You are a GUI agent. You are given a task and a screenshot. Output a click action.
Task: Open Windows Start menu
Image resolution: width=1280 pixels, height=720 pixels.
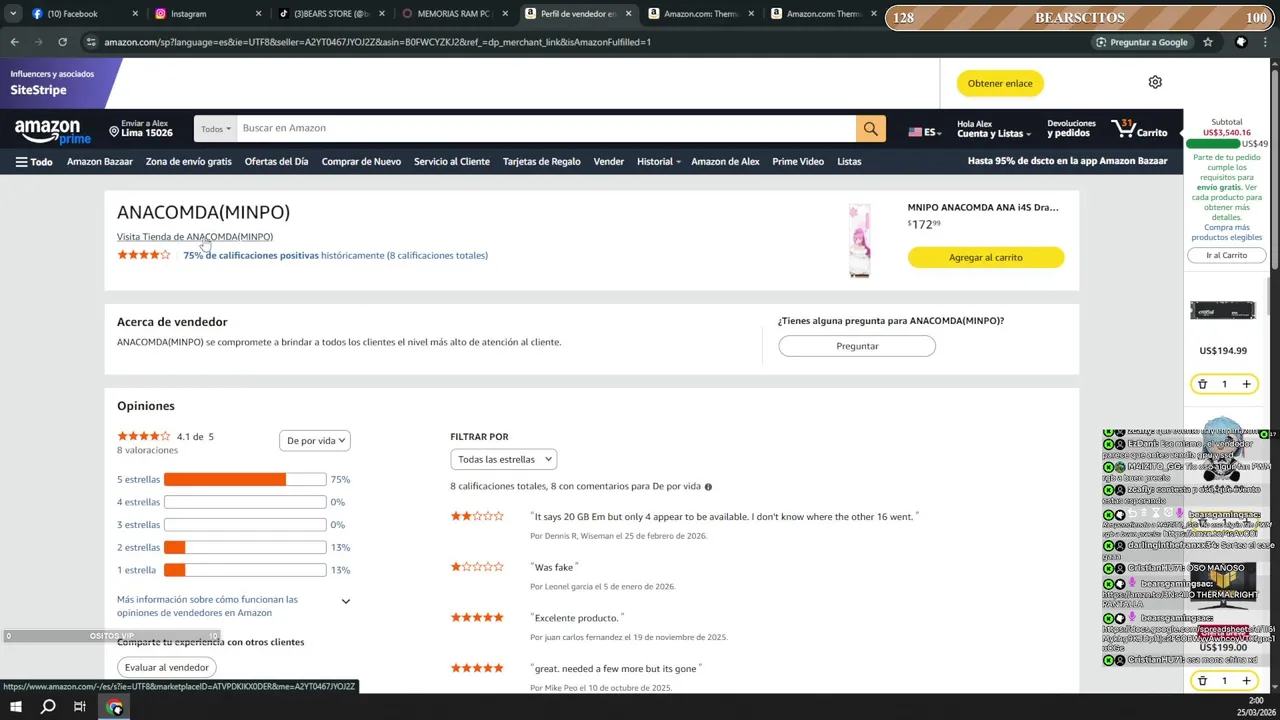pos(15,707)
